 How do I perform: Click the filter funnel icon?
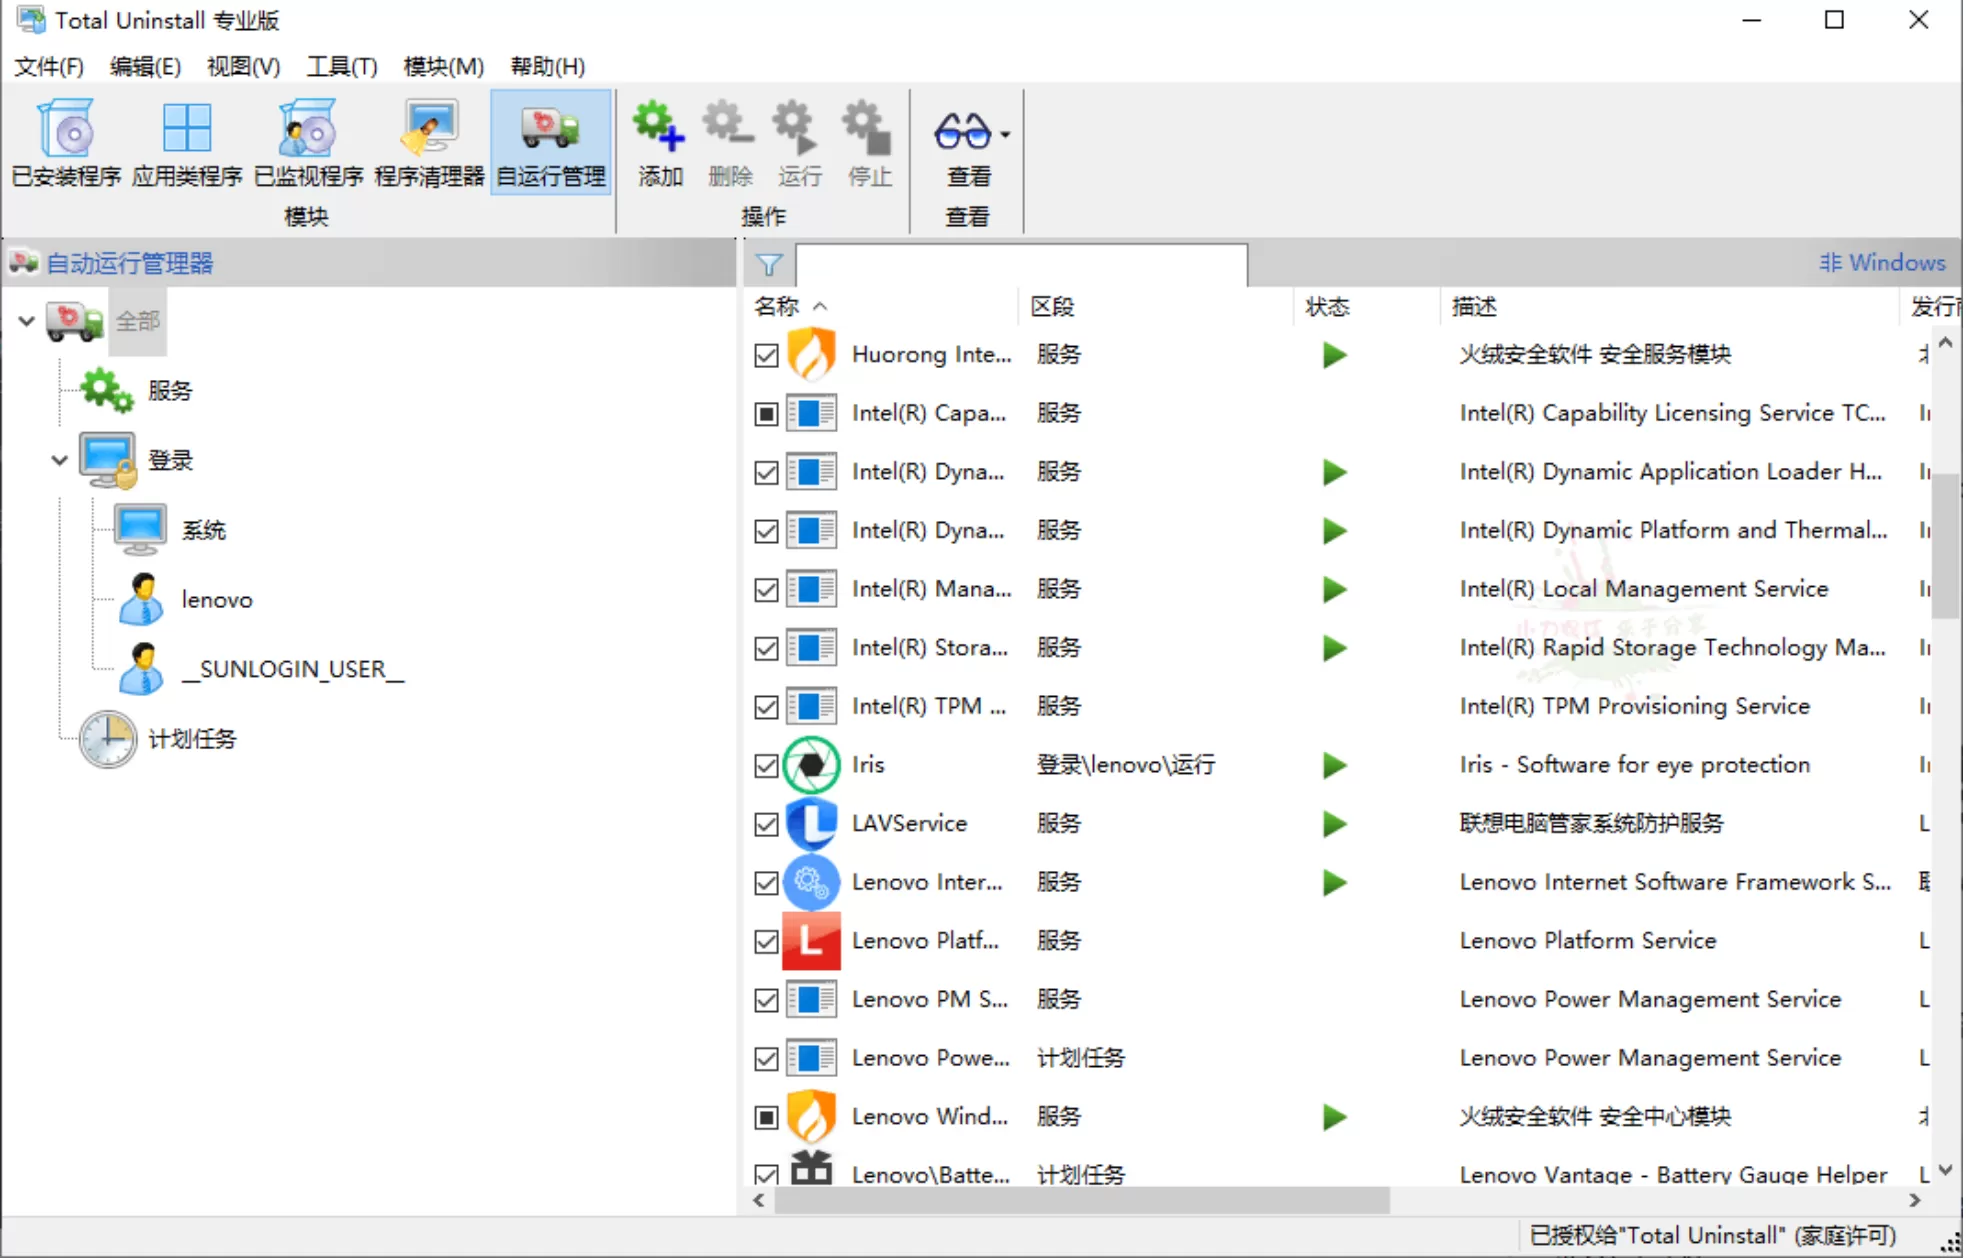click(769, 264)
